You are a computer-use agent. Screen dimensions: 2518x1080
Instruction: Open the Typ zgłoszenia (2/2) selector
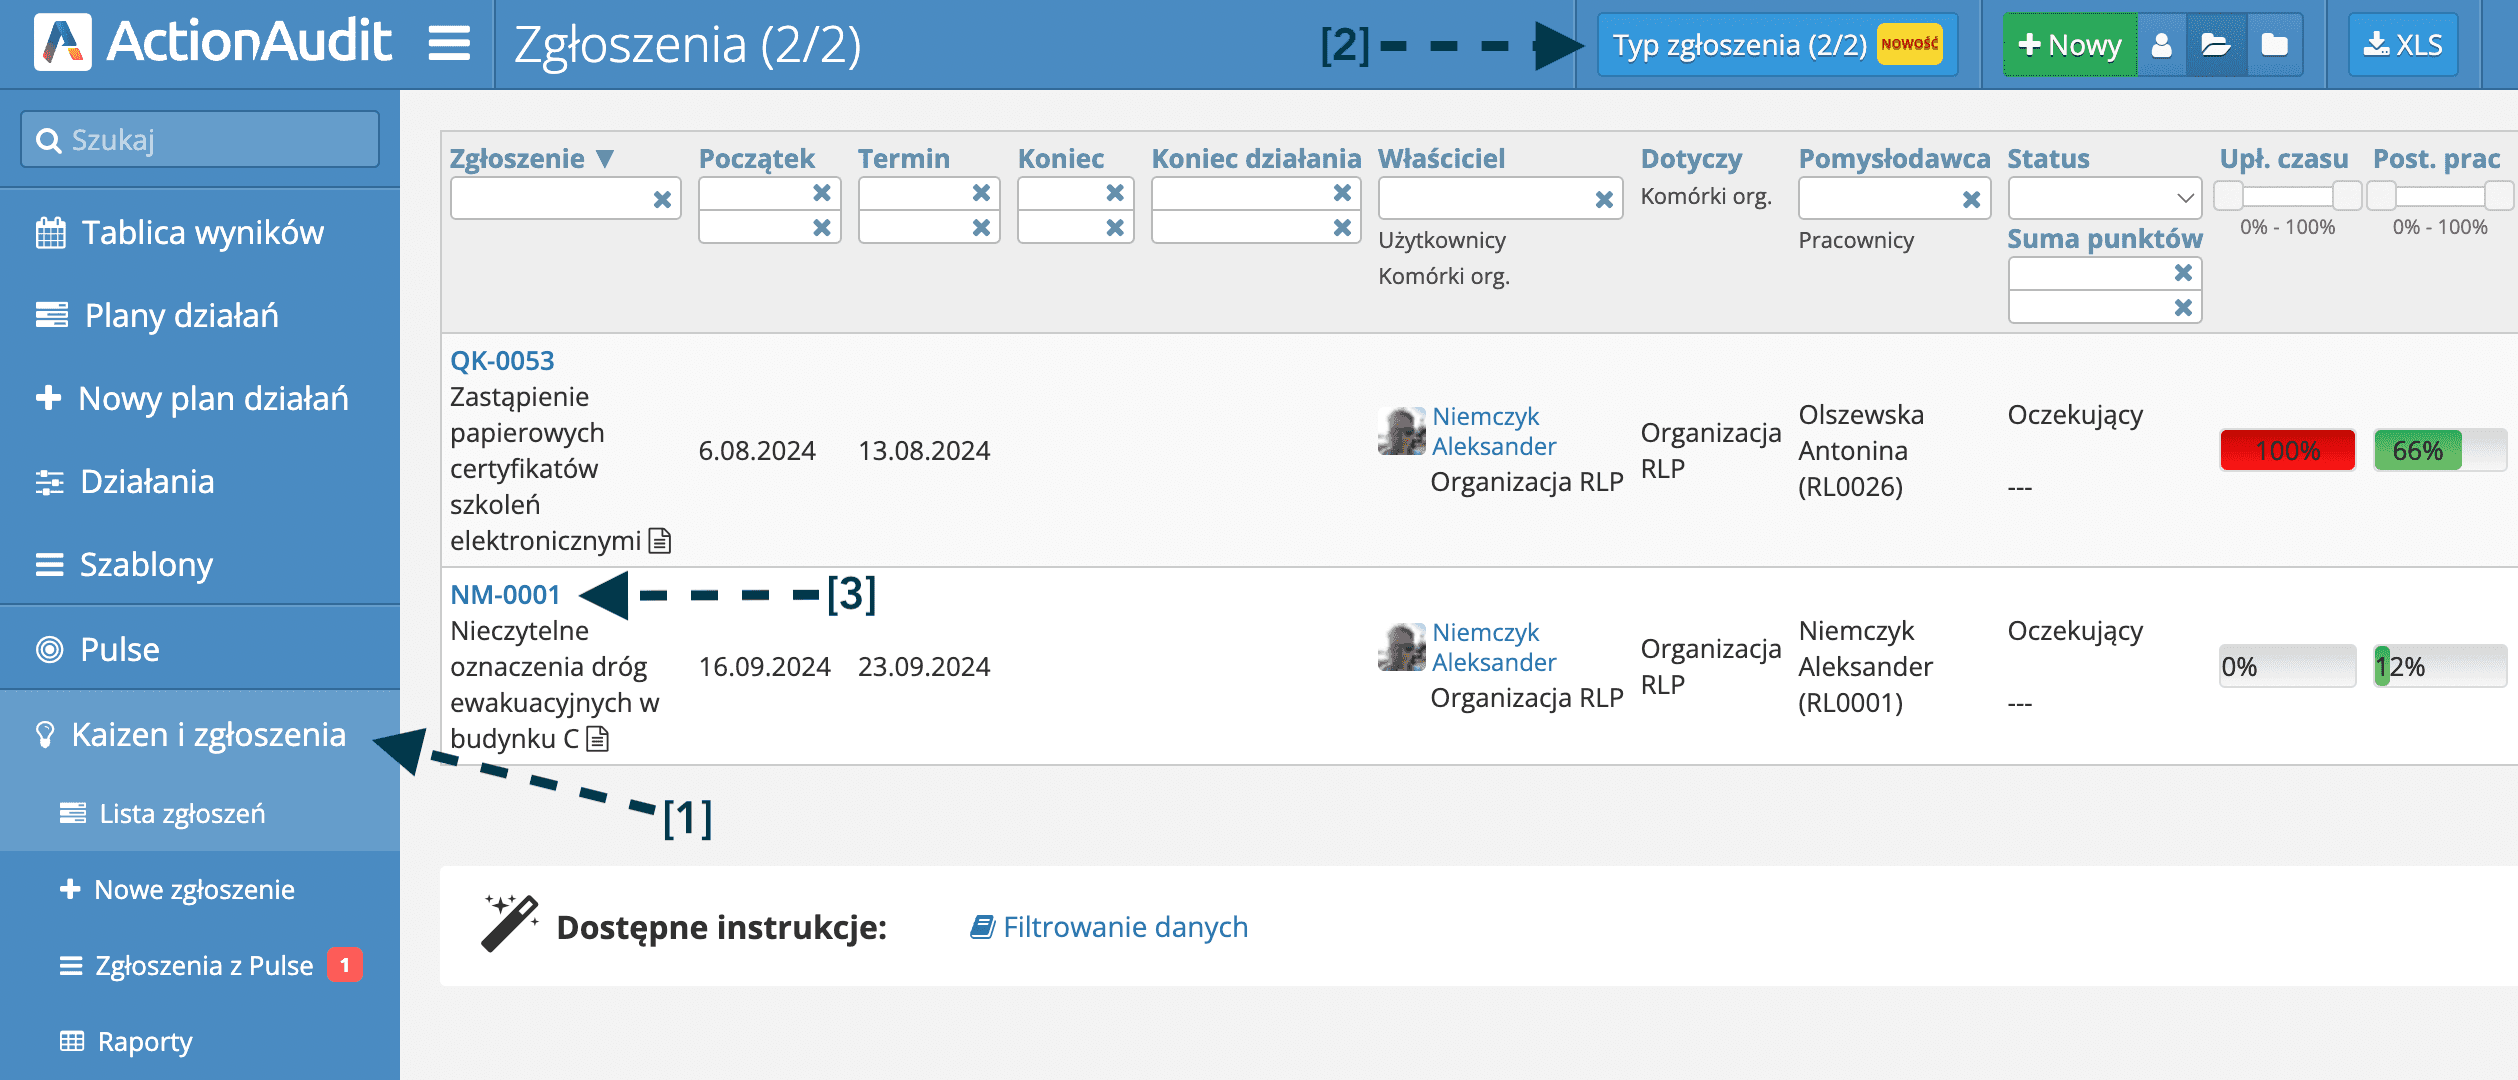pyautogui.click(x=1777, y=45)
